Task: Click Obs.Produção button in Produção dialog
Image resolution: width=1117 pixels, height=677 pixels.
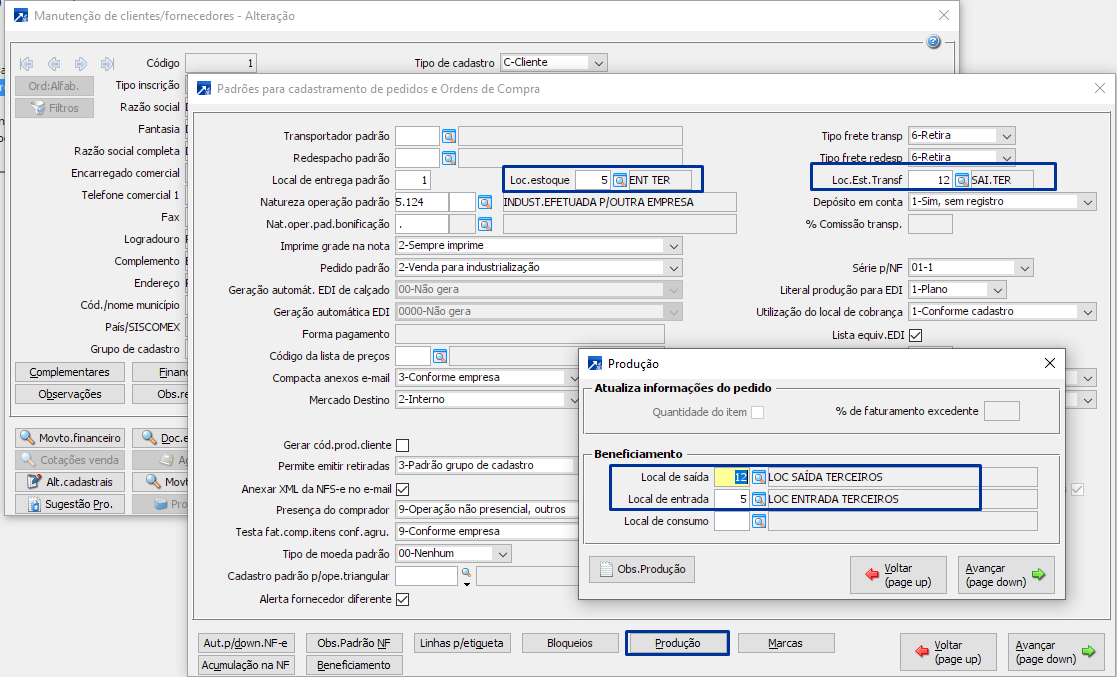Action: coord(642,569)
